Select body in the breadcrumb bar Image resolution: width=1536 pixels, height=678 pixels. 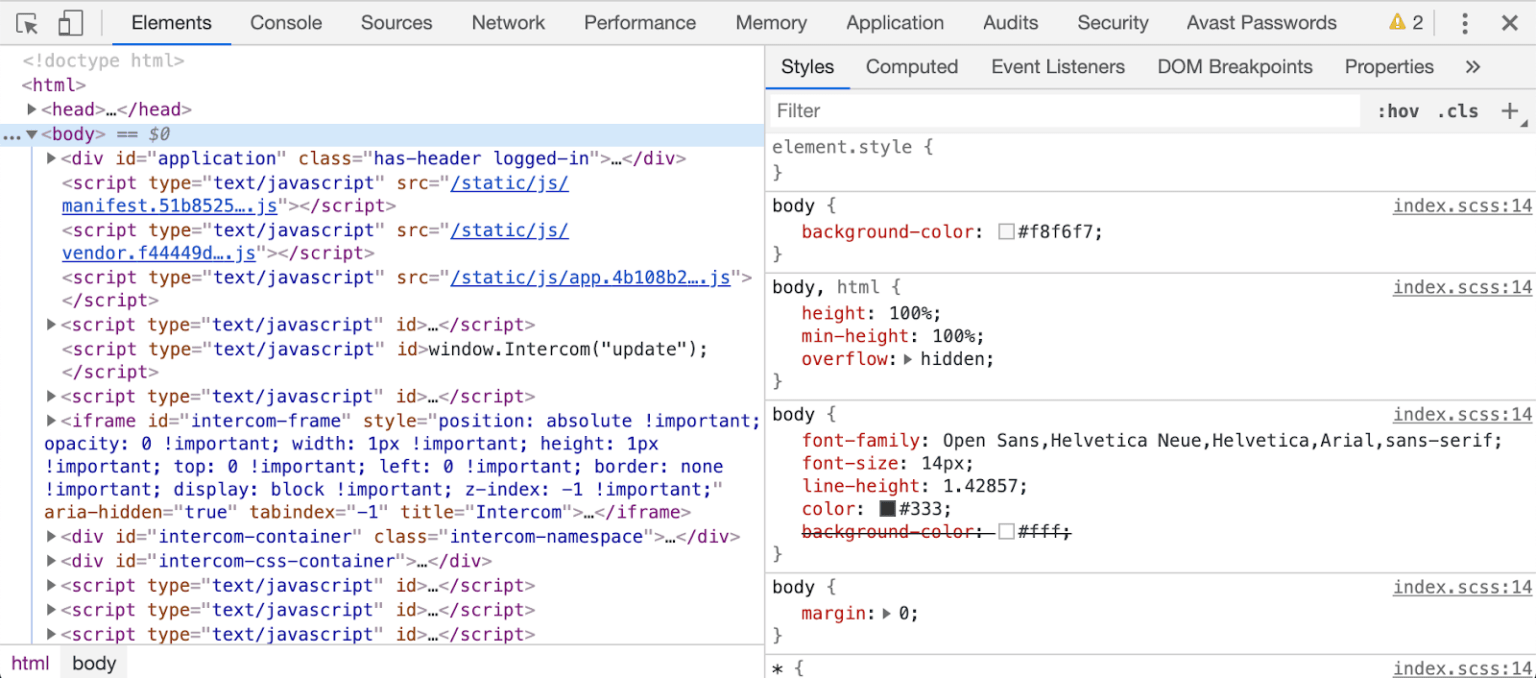[x=95, y=663]
